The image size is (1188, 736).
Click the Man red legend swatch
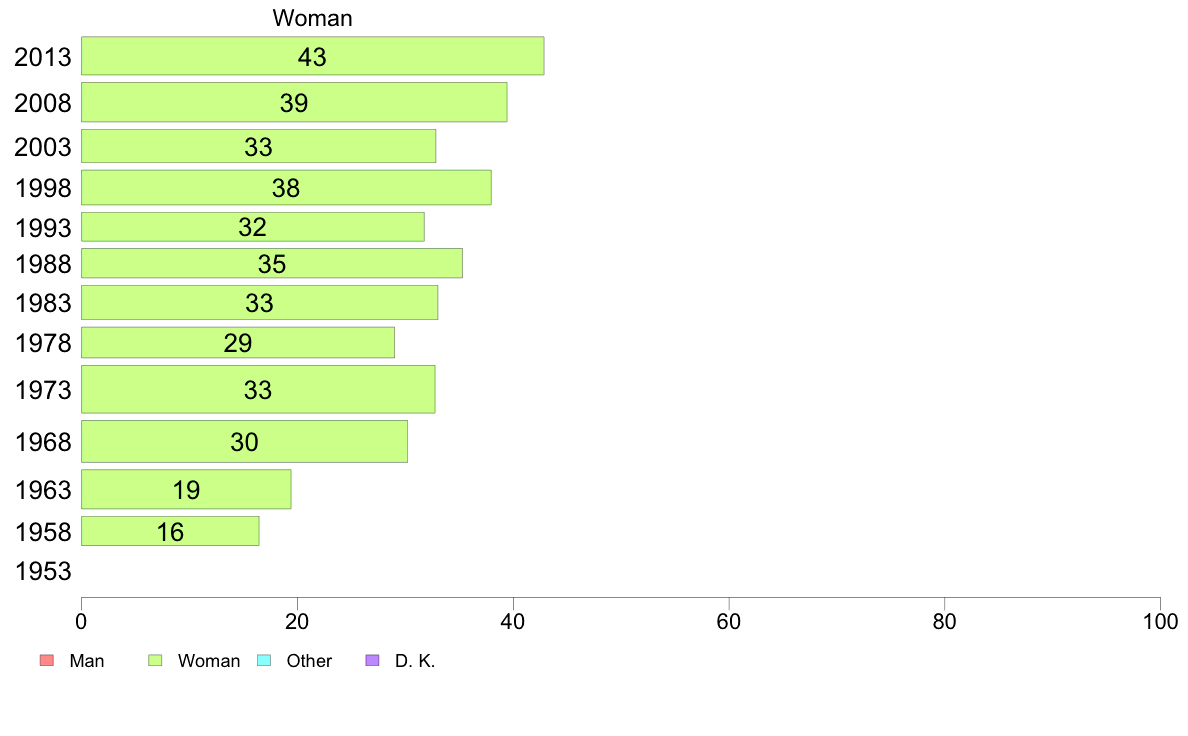click(x=47, y=660)
